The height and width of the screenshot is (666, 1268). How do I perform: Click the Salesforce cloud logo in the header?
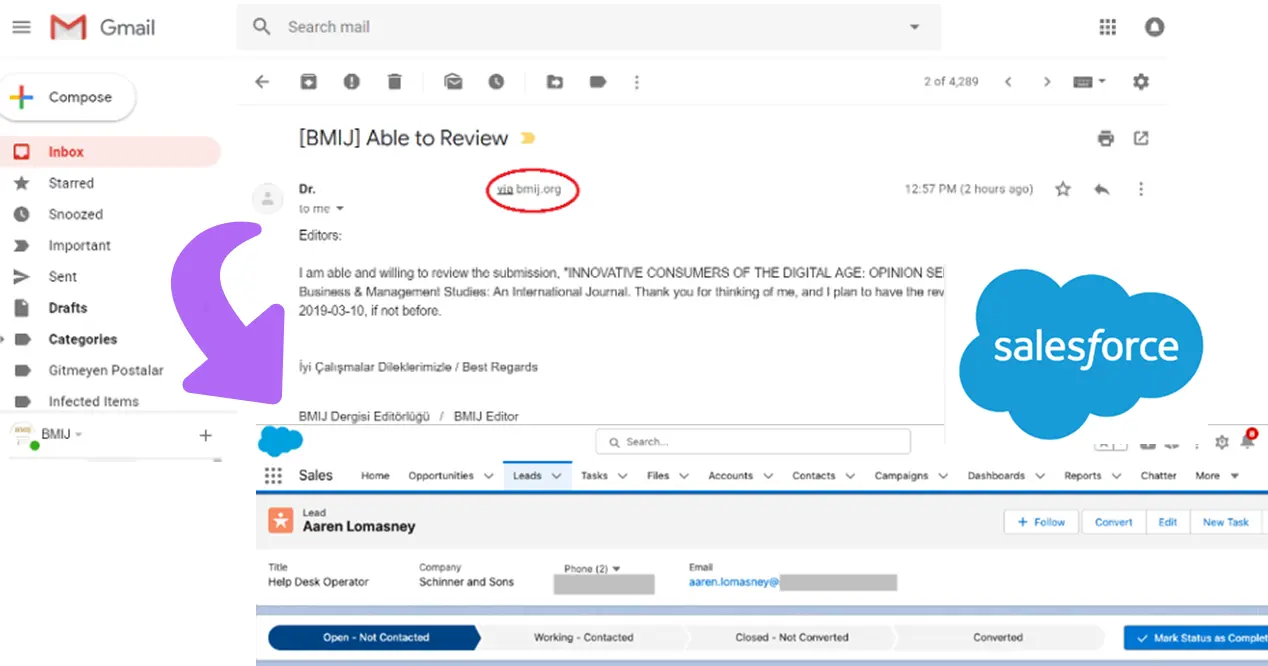tap(280, 441)
